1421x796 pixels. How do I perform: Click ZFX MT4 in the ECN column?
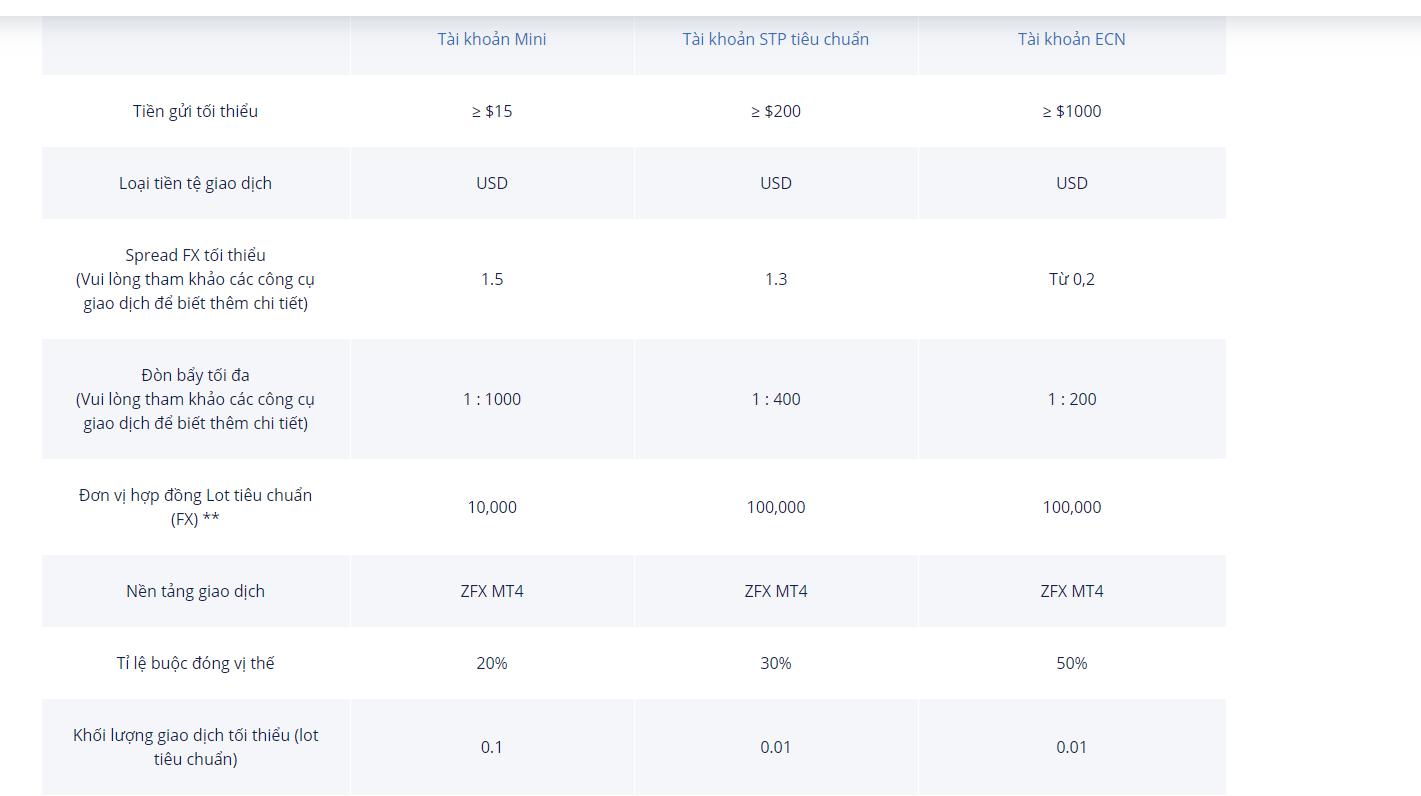1072,591
